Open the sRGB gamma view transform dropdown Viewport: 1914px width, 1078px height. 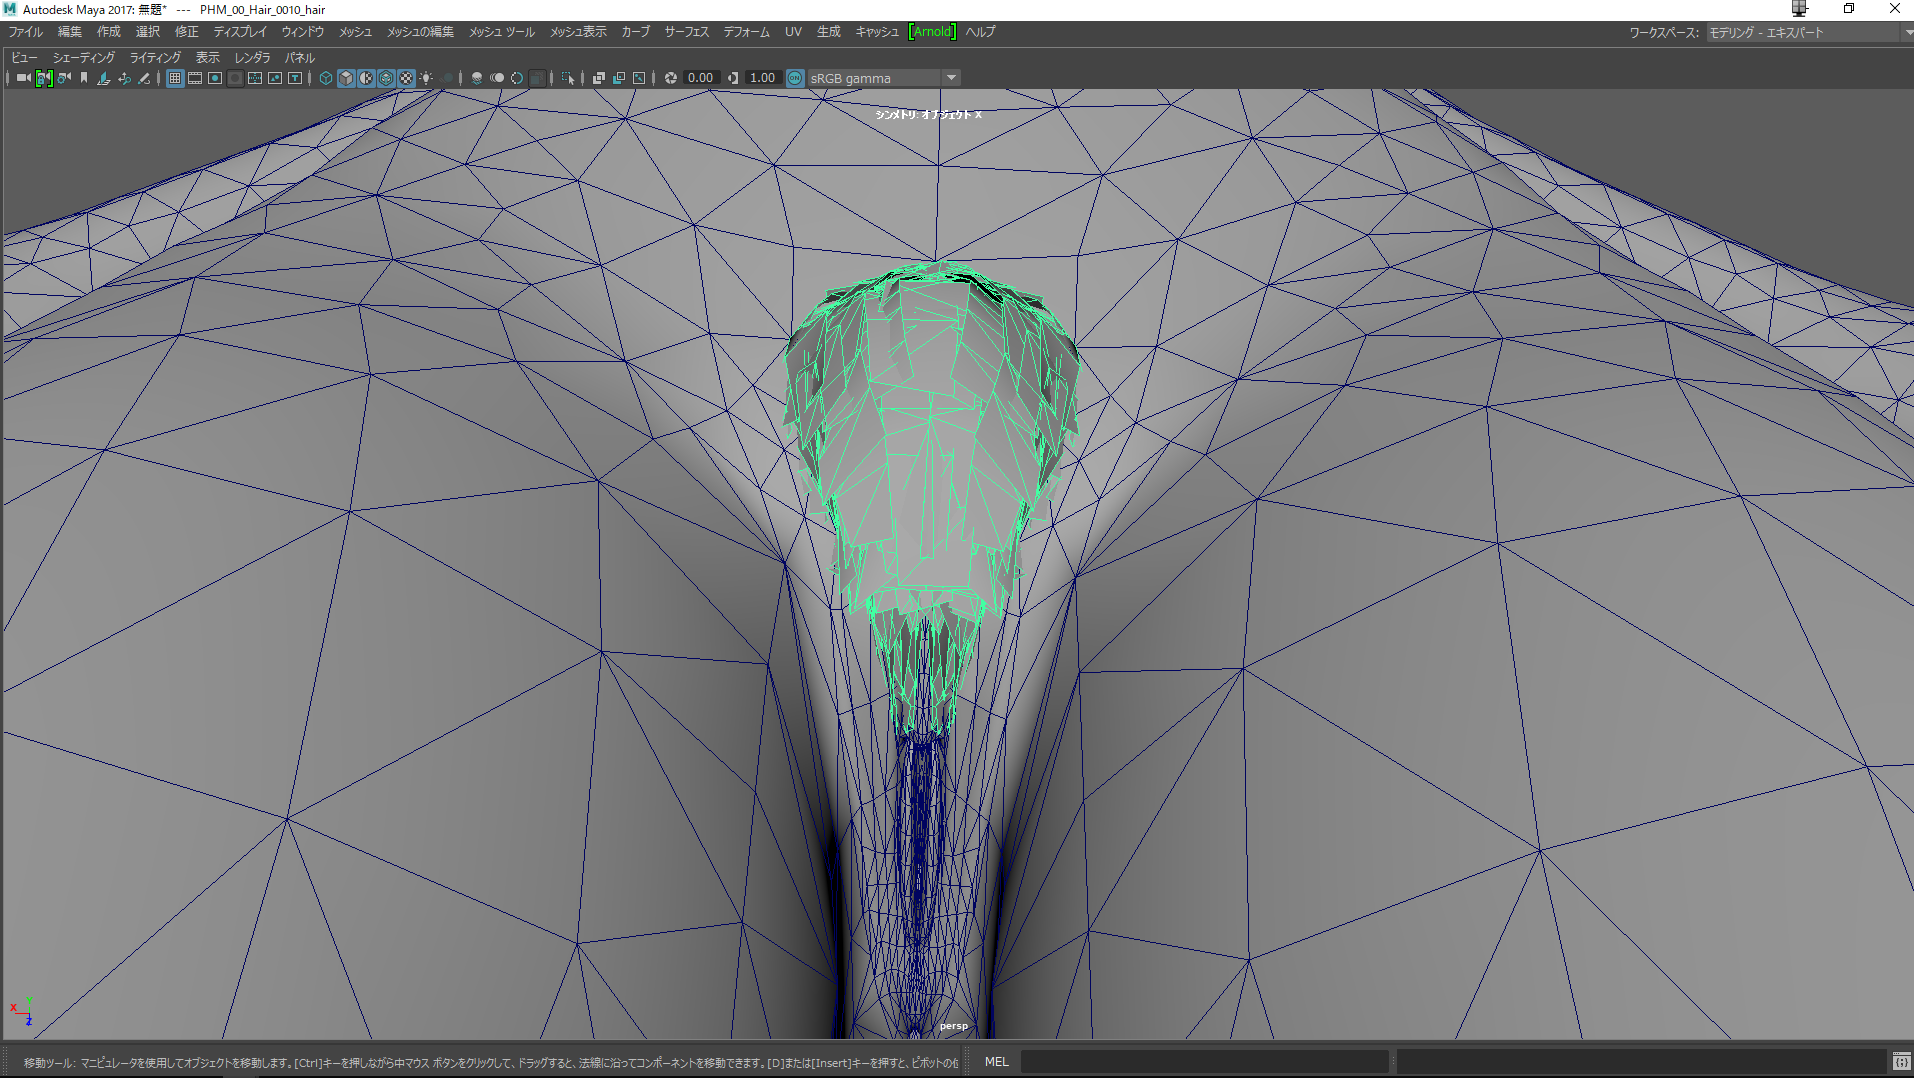(x=951, y=78)
